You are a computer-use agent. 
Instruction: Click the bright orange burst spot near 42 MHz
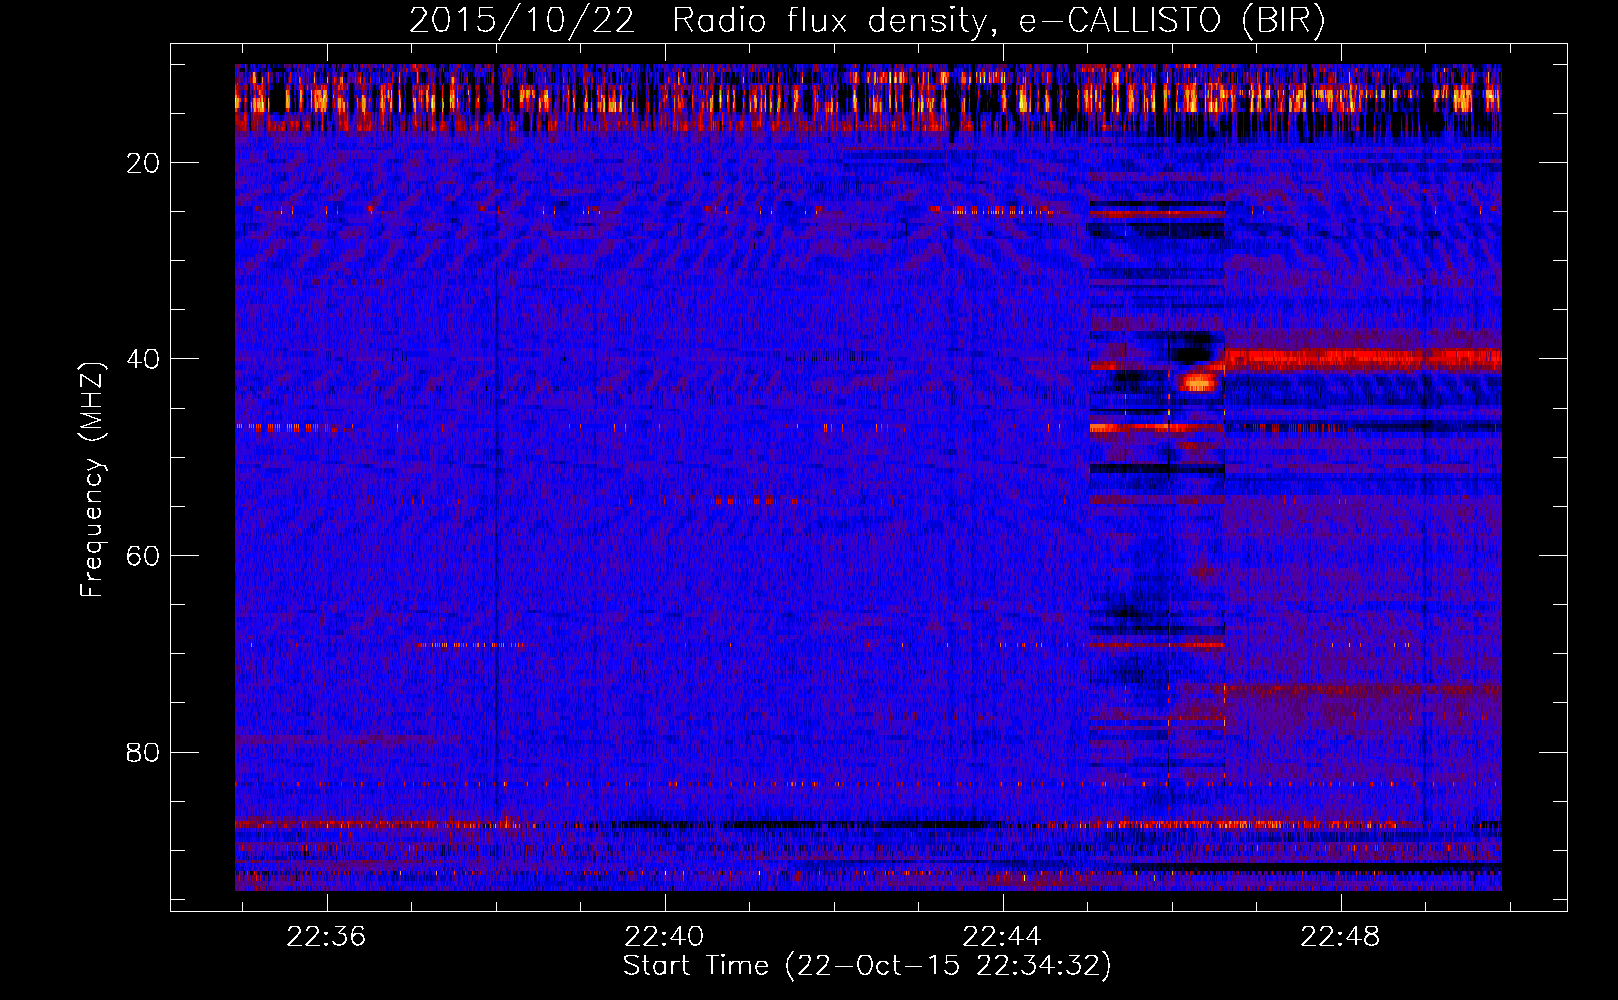coord(1198,381)
